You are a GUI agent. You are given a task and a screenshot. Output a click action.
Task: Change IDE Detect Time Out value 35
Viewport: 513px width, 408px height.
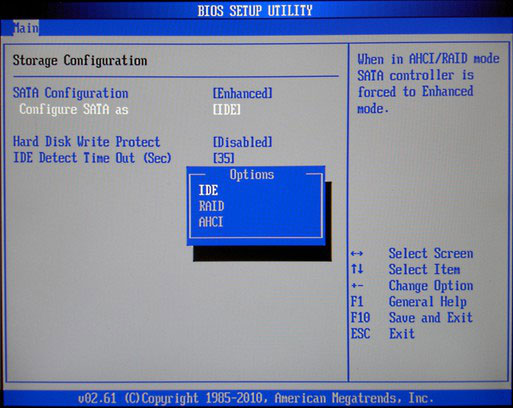coord(223,158)
